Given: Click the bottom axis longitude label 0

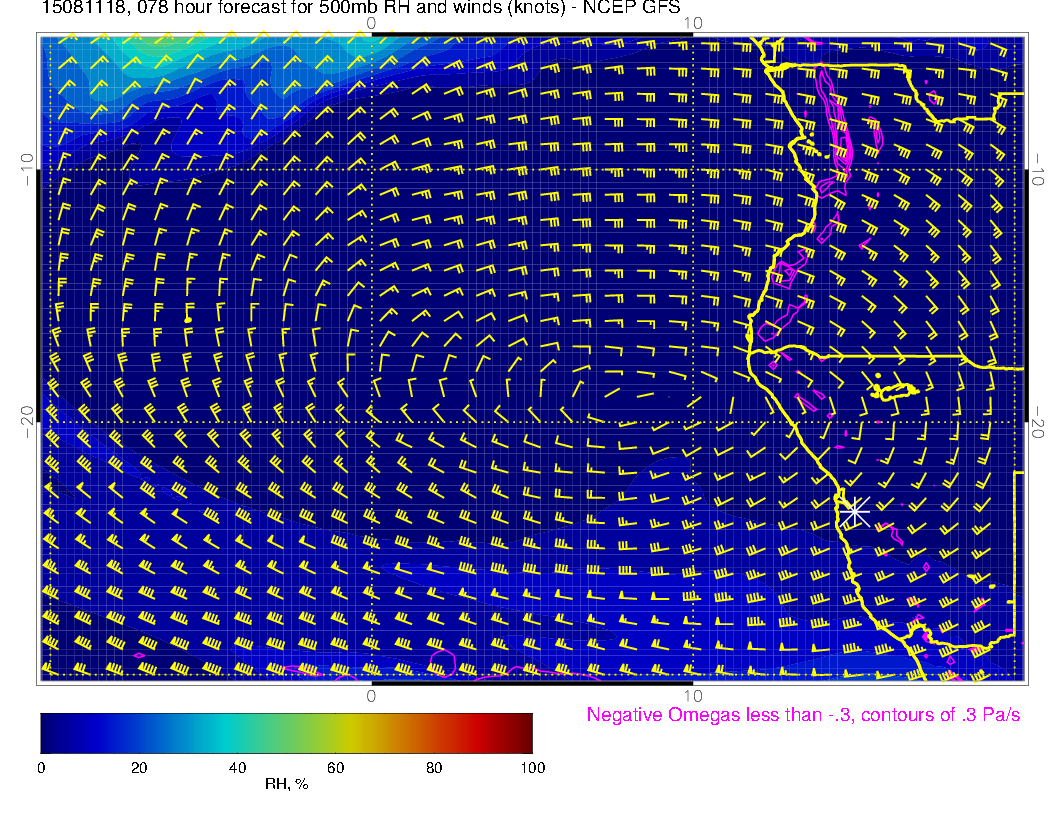Looking at the screenshot, I should click(371, 695).
